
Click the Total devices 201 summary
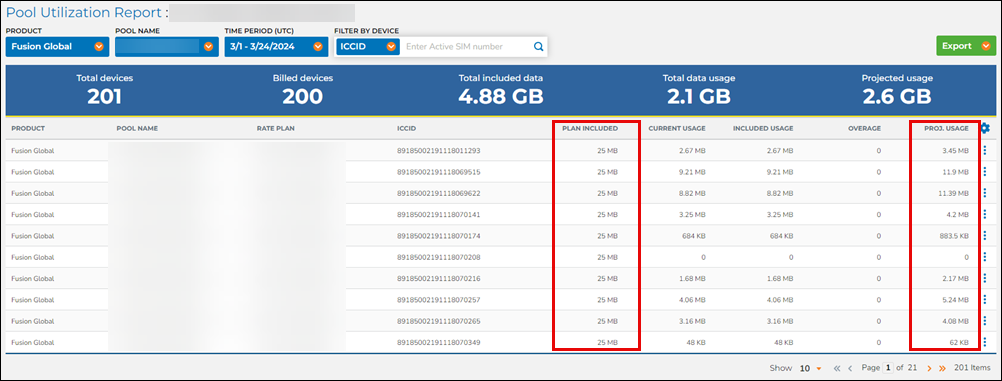(105, 90)
